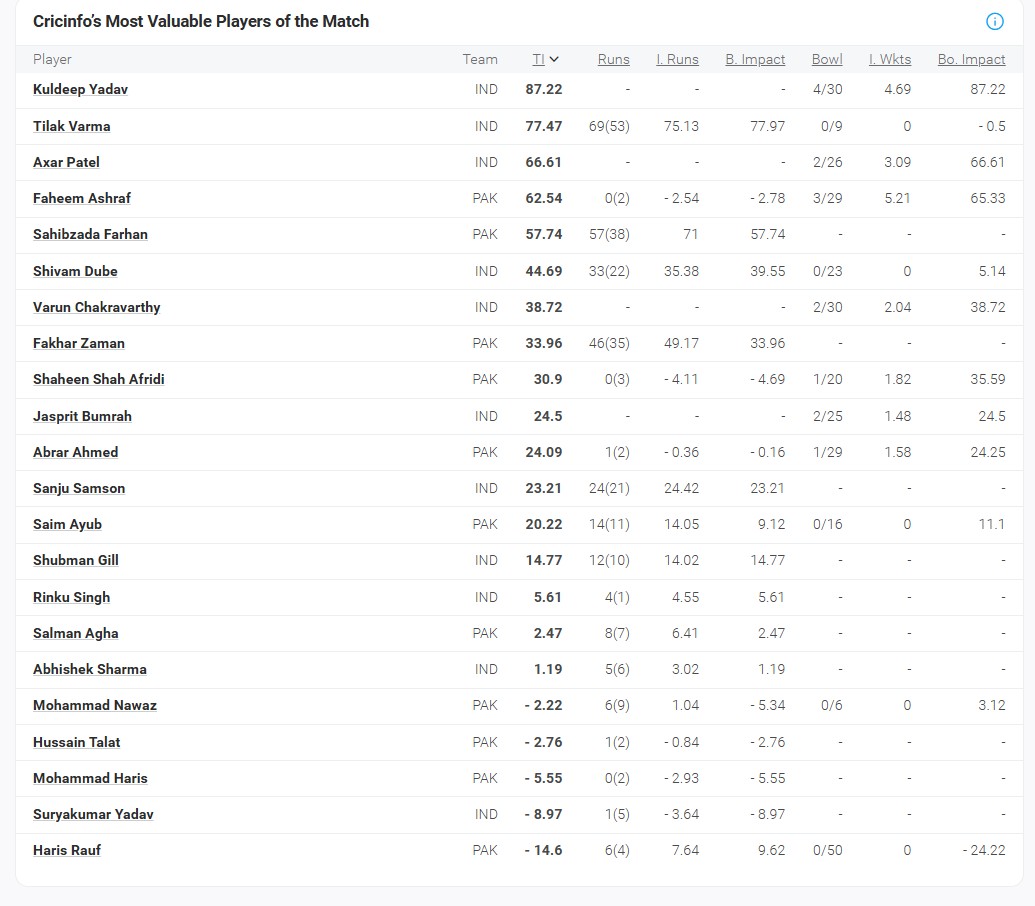Click the info icon in the header
Screen dimensions: 1035x906
(994, 21)
